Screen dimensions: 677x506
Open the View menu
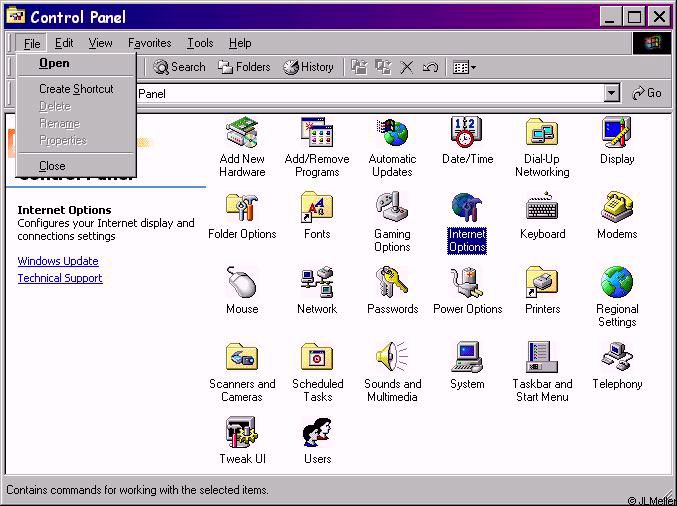(100, 43)
